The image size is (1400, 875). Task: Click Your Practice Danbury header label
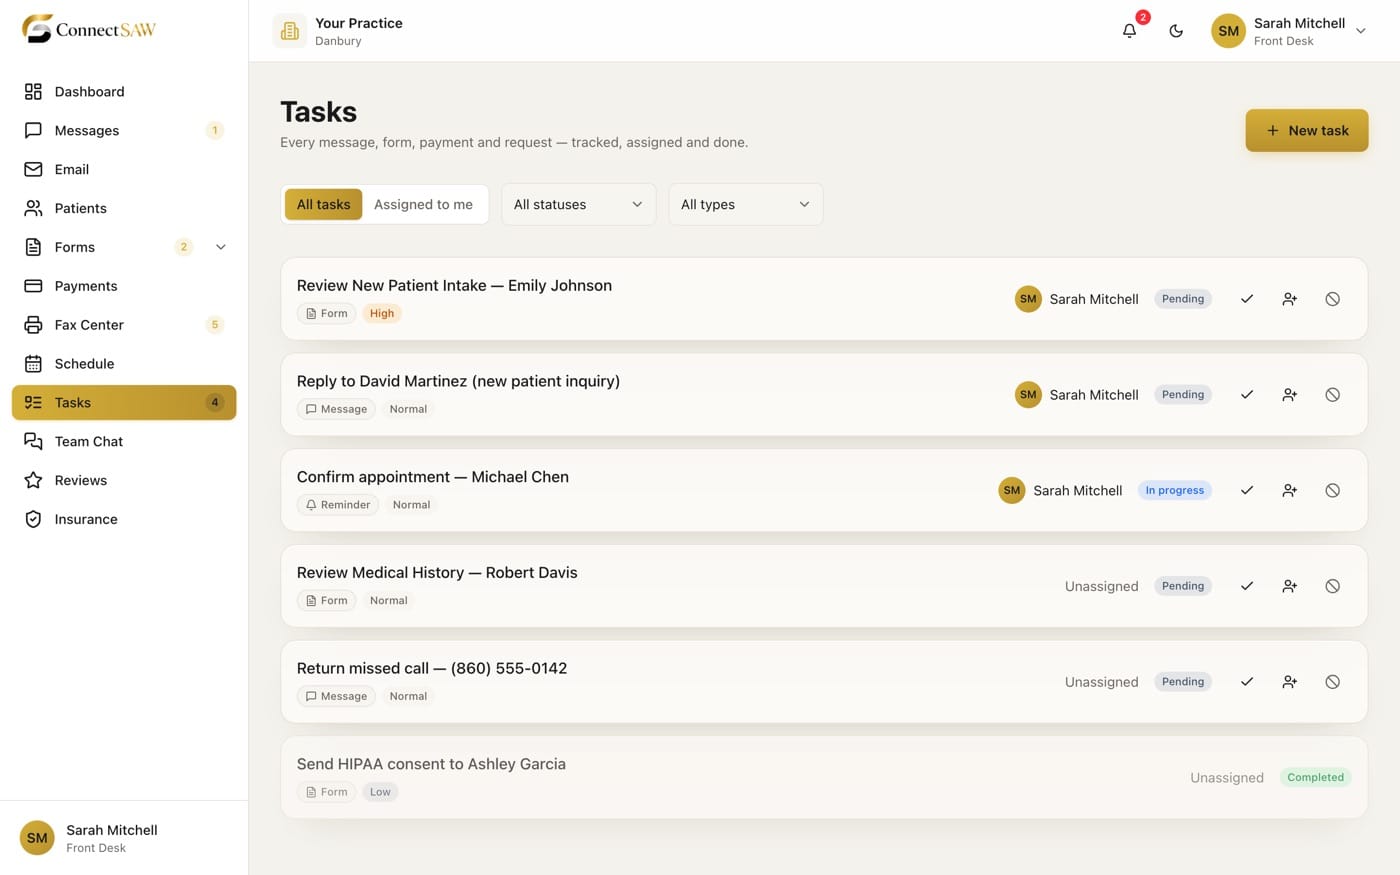click(359, 31)
